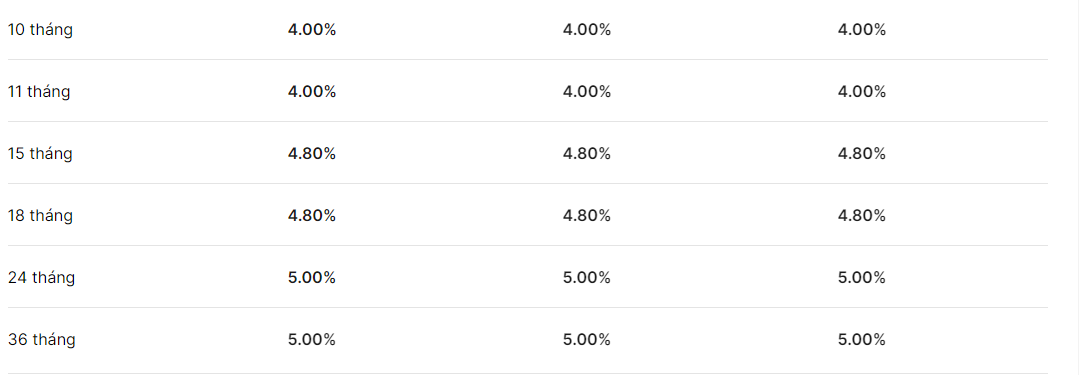The image size is (1079, 375).
Task: Select the "11 tháng" row label
Action: (39, 92)
